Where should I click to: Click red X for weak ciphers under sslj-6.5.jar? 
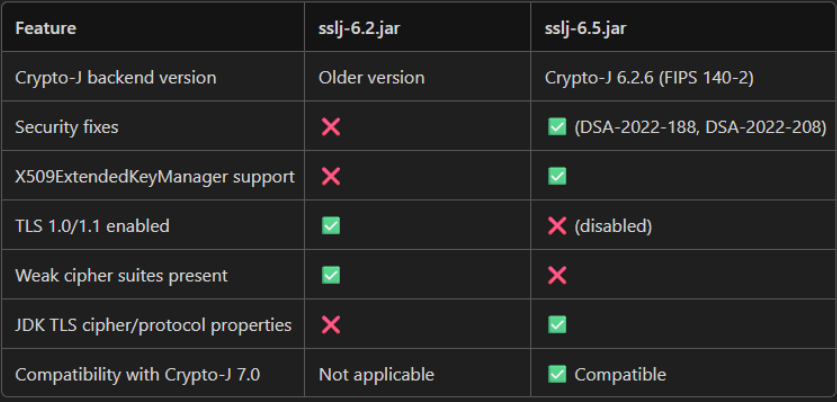coord(557,275)
